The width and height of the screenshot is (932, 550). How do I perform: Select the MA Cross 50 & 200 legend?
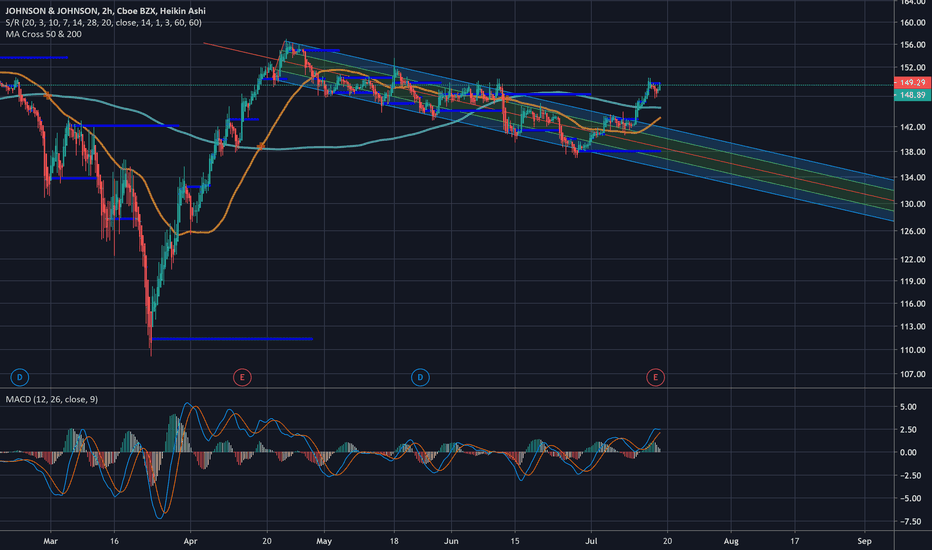tap(43, 34)
